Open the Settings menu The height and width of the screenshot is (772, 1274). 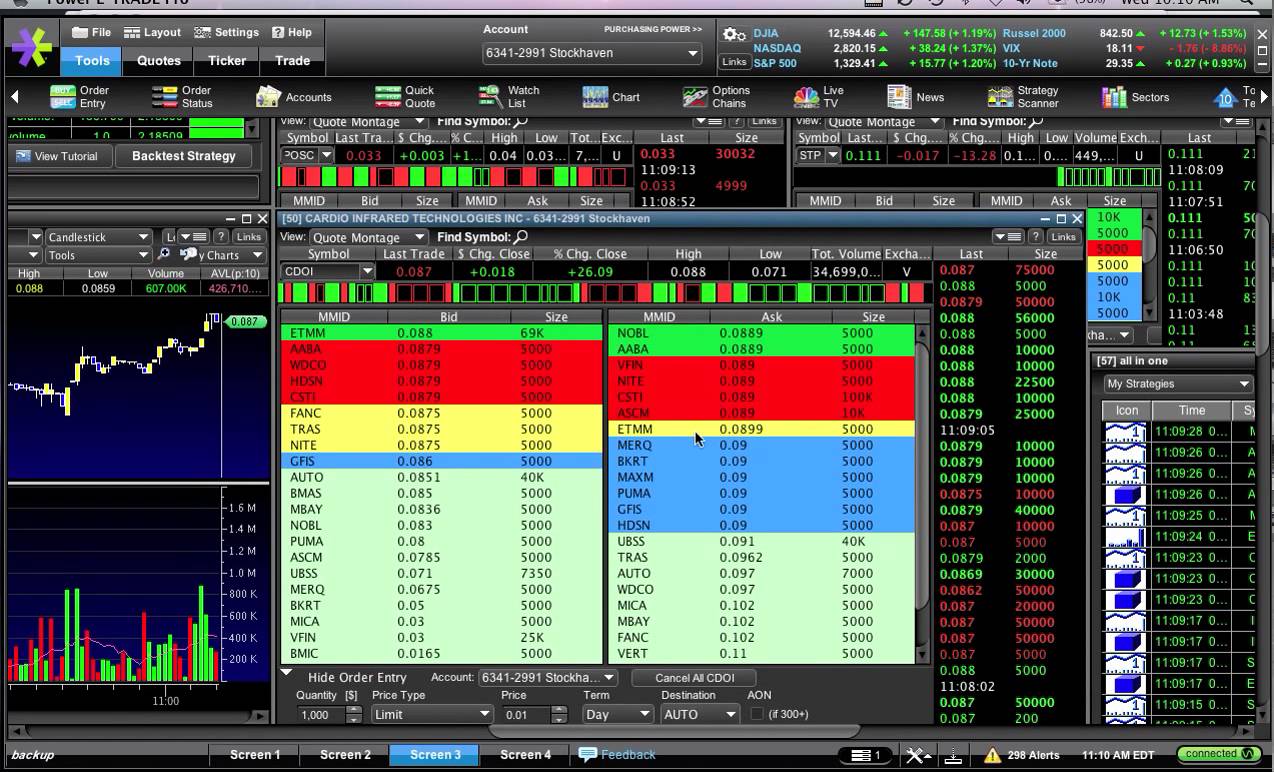[226, 32]
